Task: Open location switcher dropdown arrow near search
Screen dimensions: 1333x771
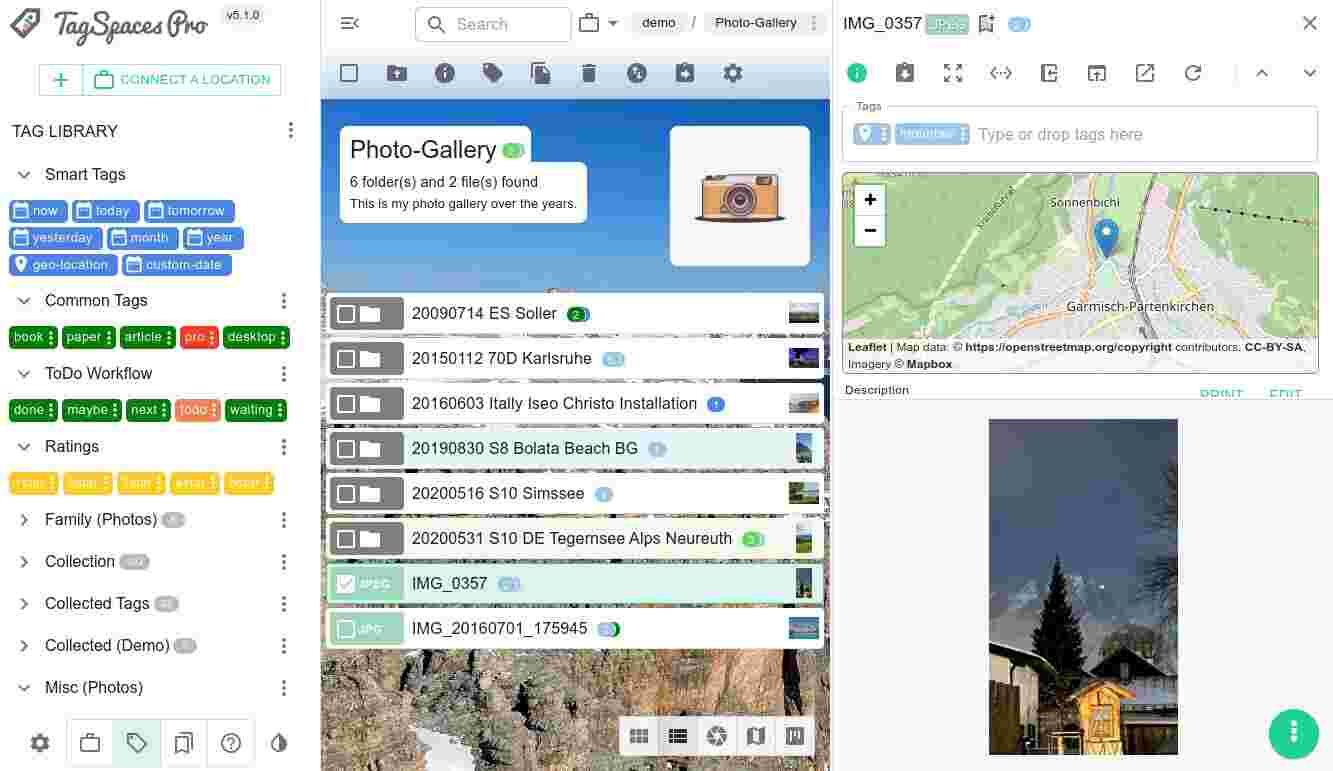Action: (613, 23)
